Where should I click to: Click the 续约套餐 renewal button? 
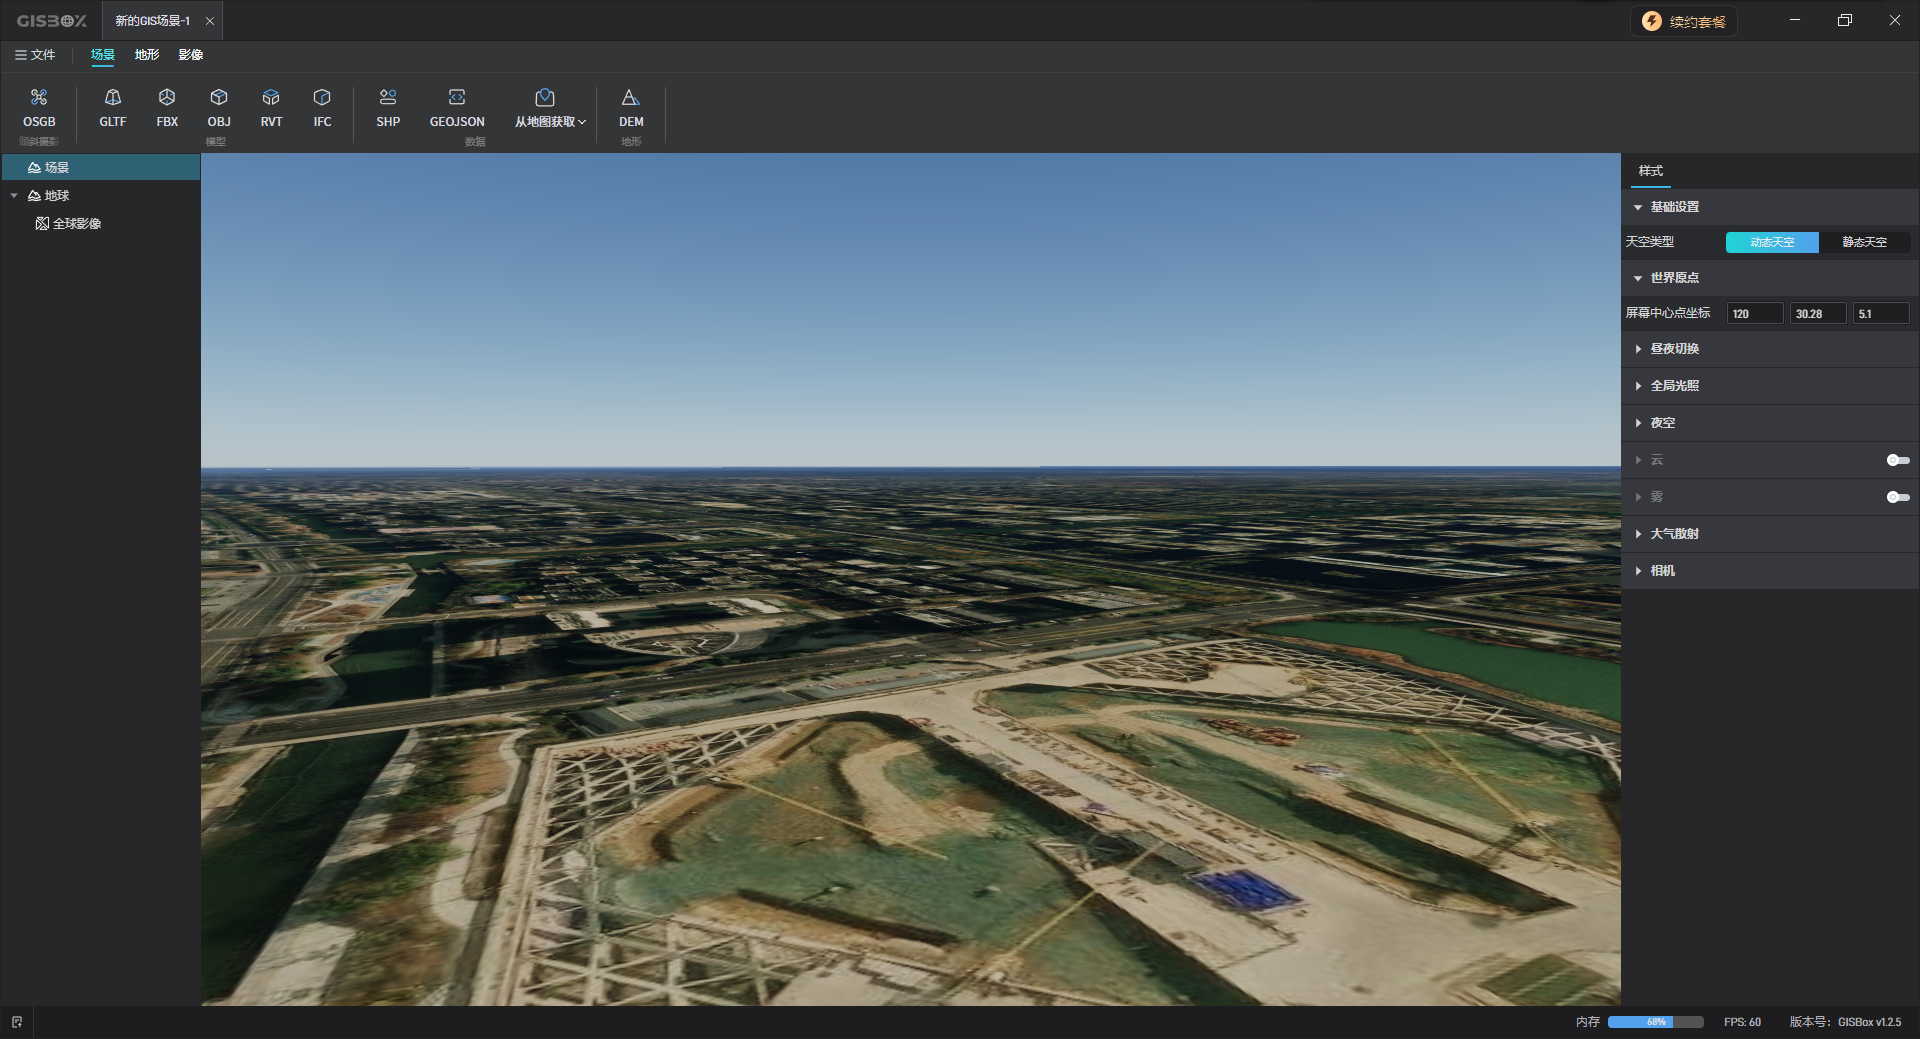click(x=1685, y=21)
